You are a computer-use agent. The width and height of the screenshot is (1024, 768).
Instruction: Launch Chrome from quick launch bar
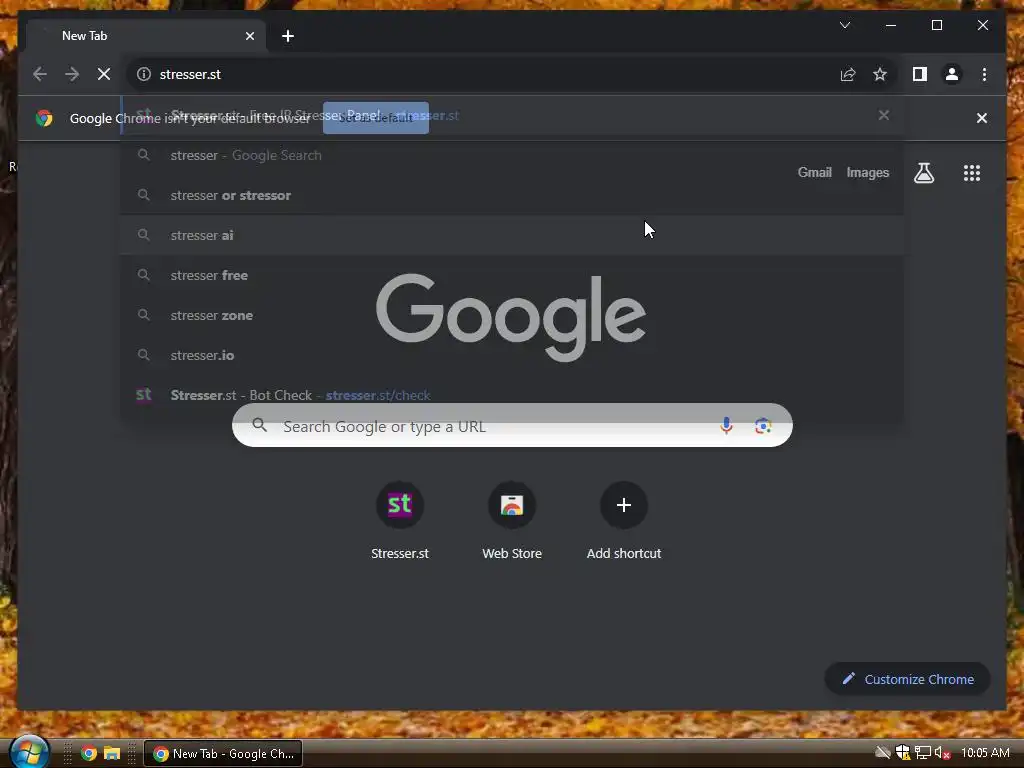[89, 753]
